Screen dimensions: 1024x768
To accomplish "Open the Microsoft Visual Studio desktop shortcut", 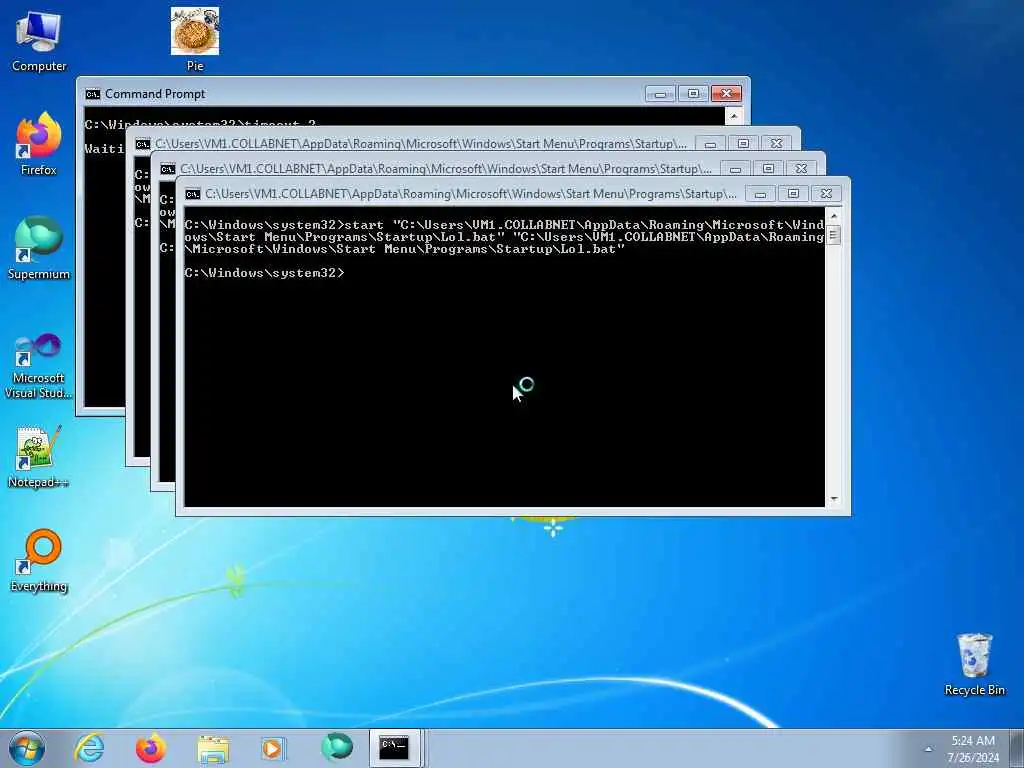I will click(39, 366).
